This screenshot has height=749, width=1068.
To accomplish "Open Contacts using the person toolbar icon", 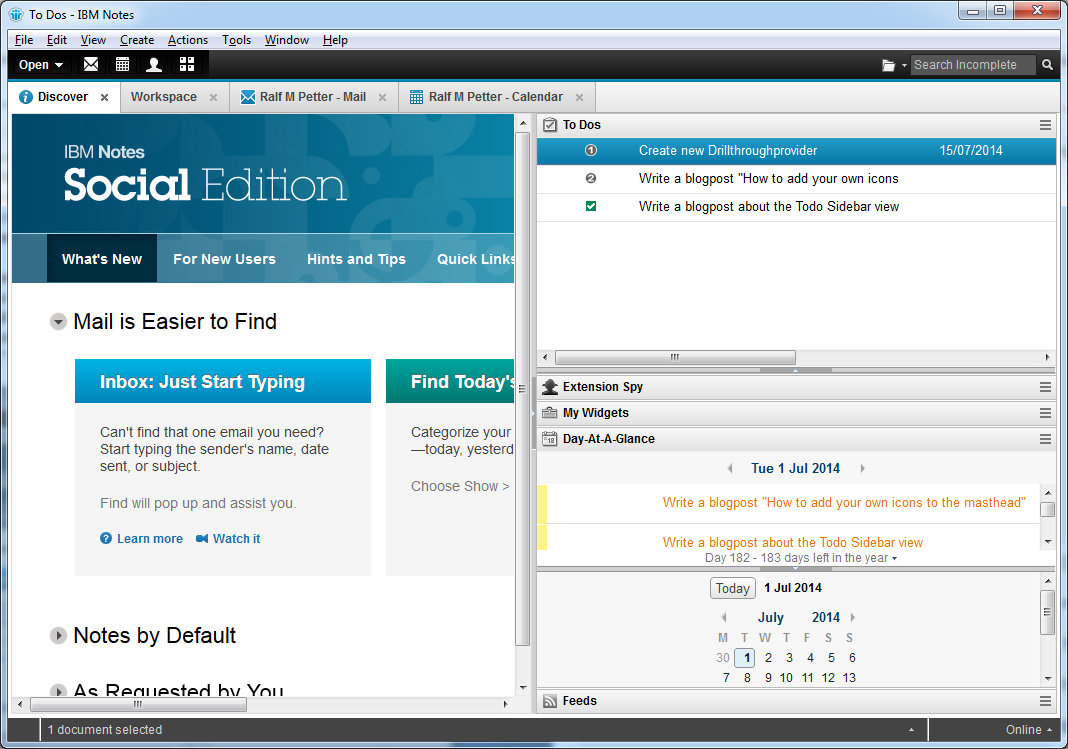I will click(154, 65).
